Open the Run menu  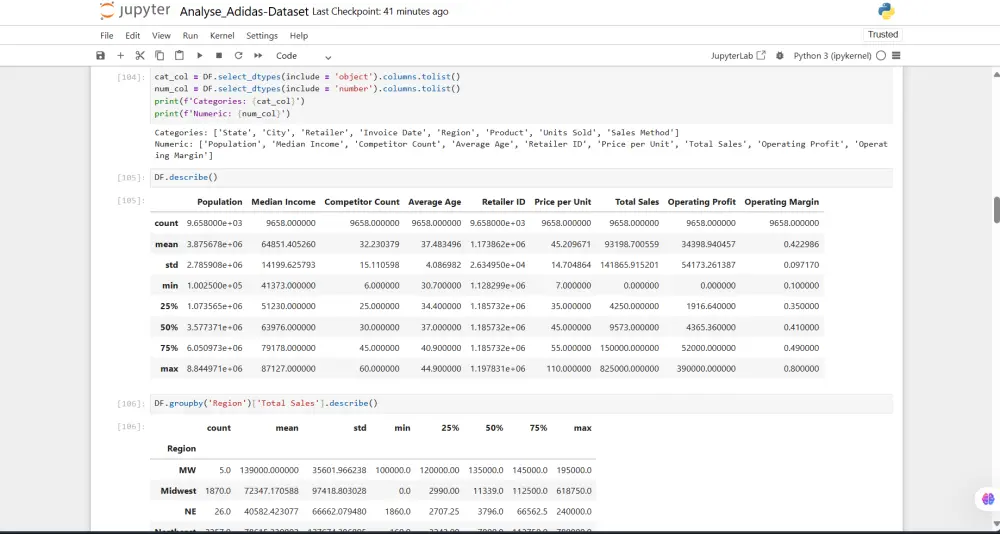(x=190, y=36)
